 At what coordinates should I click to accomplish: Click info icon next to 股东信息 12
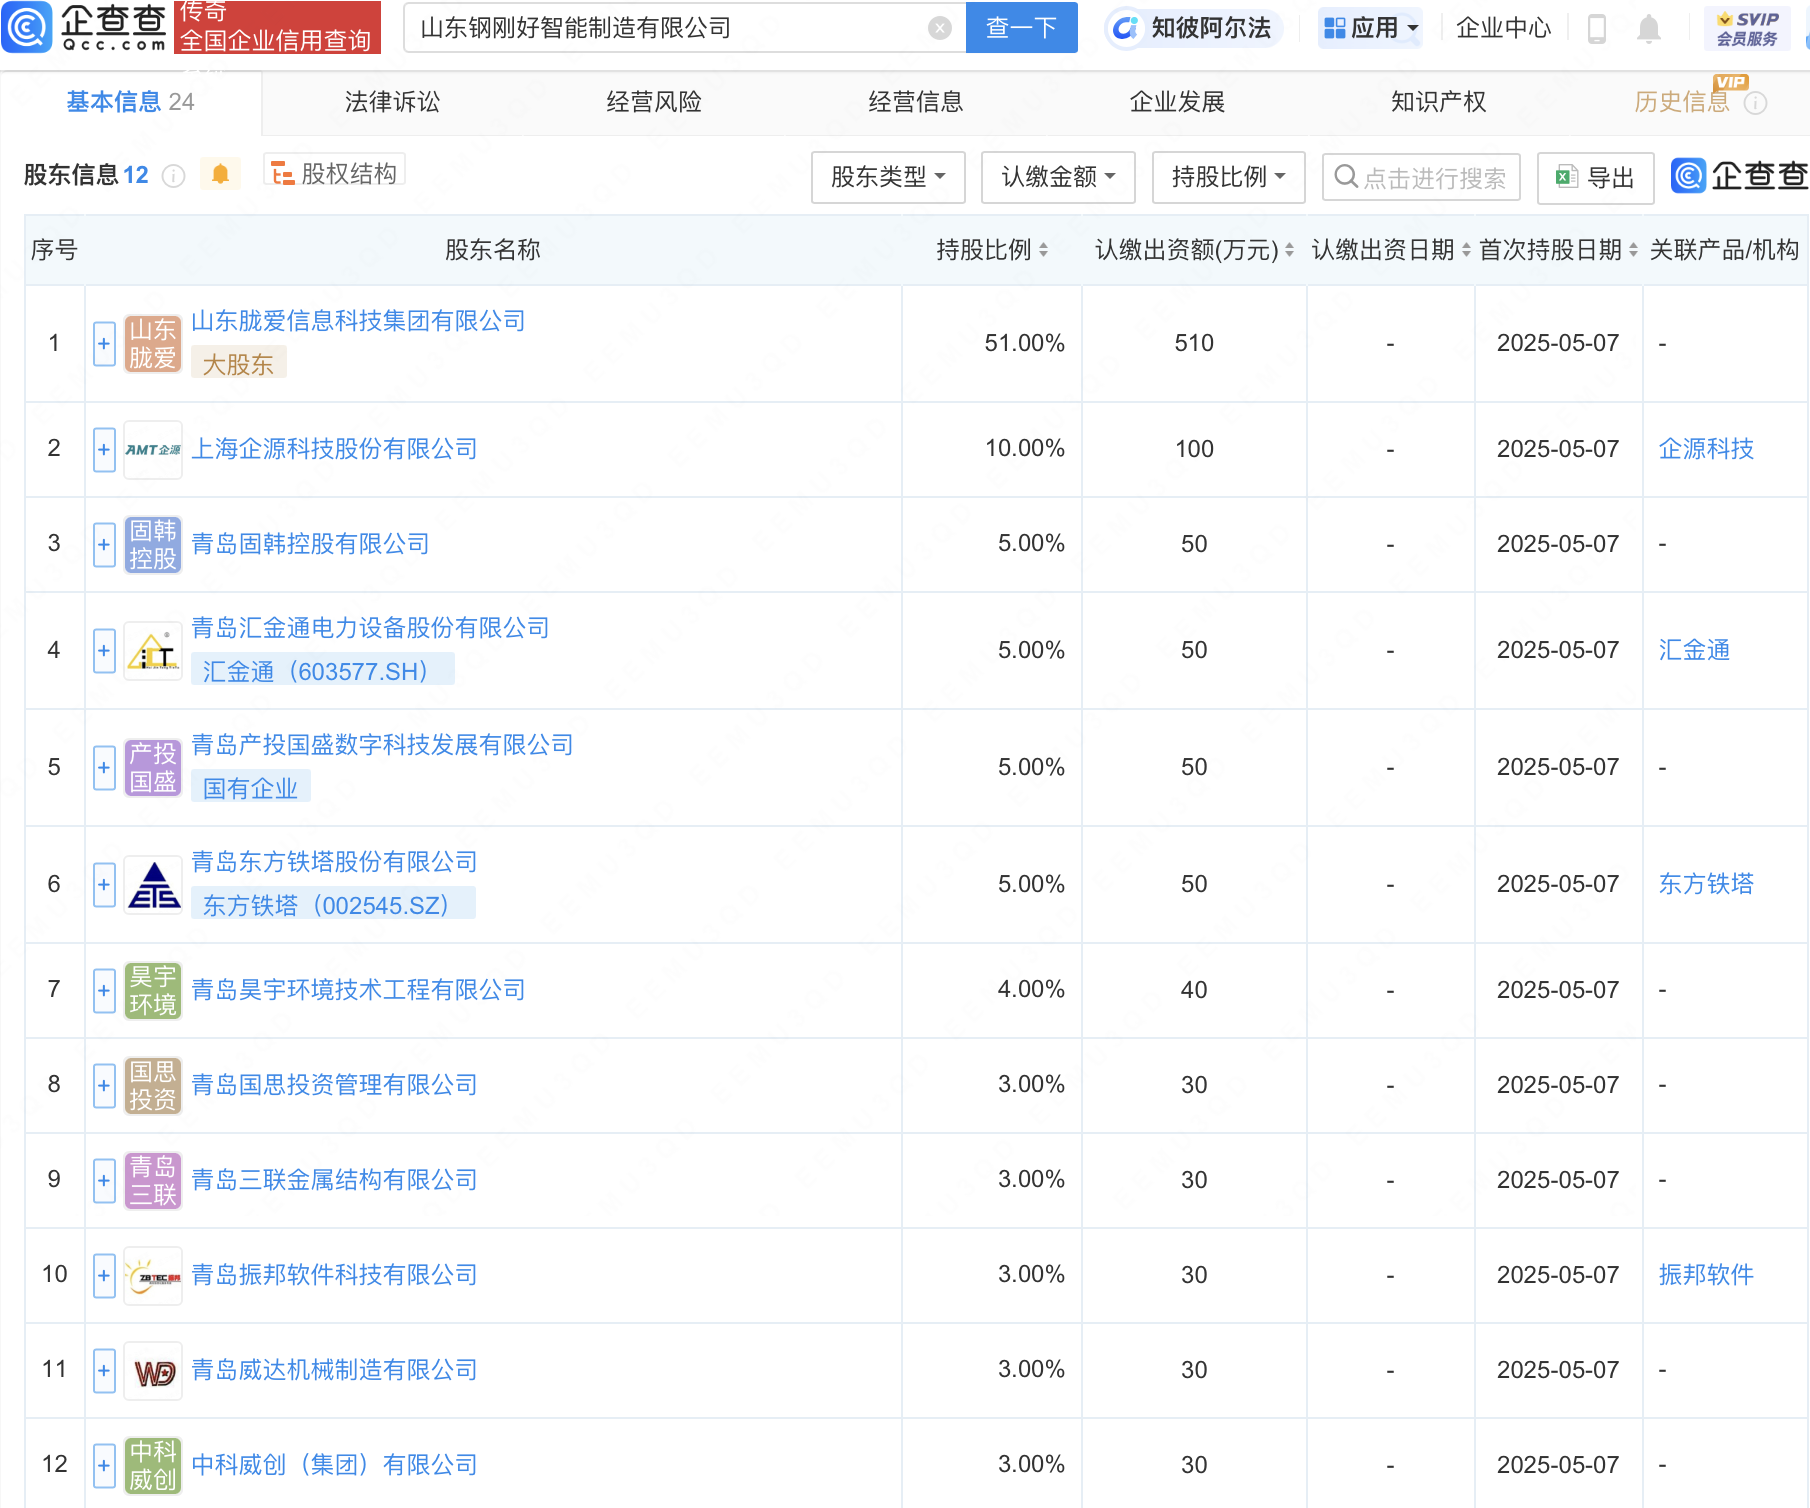coord(174,176)
